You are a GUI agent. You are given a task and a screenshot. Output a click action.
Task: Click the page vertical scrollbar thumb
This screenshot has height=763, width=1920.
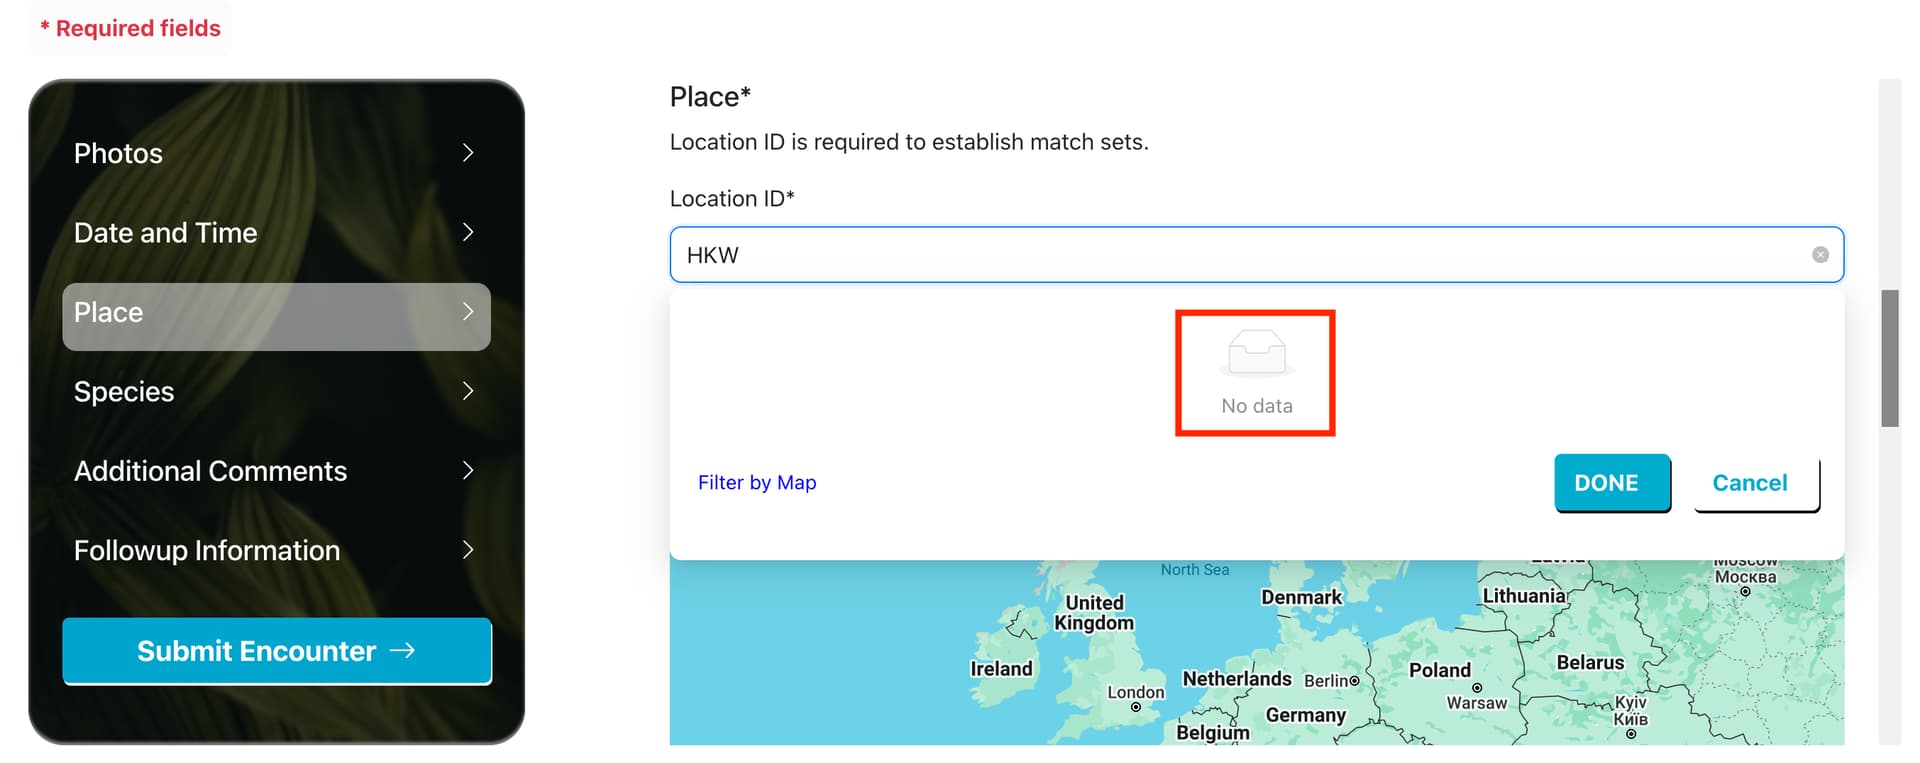[1890, 359]
